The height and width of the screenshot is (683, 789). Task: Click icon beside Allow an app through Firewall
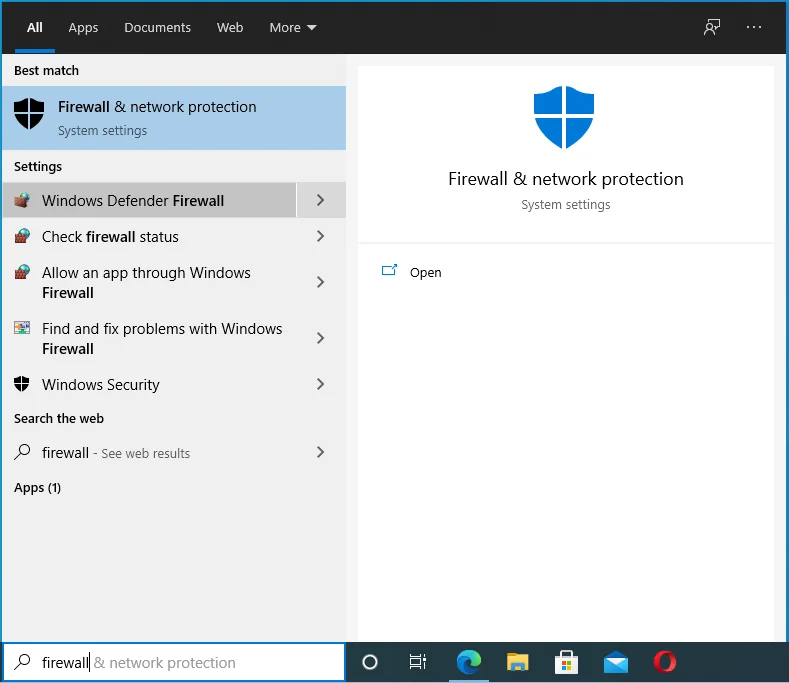pyautogui.click(x=22, y=272)
